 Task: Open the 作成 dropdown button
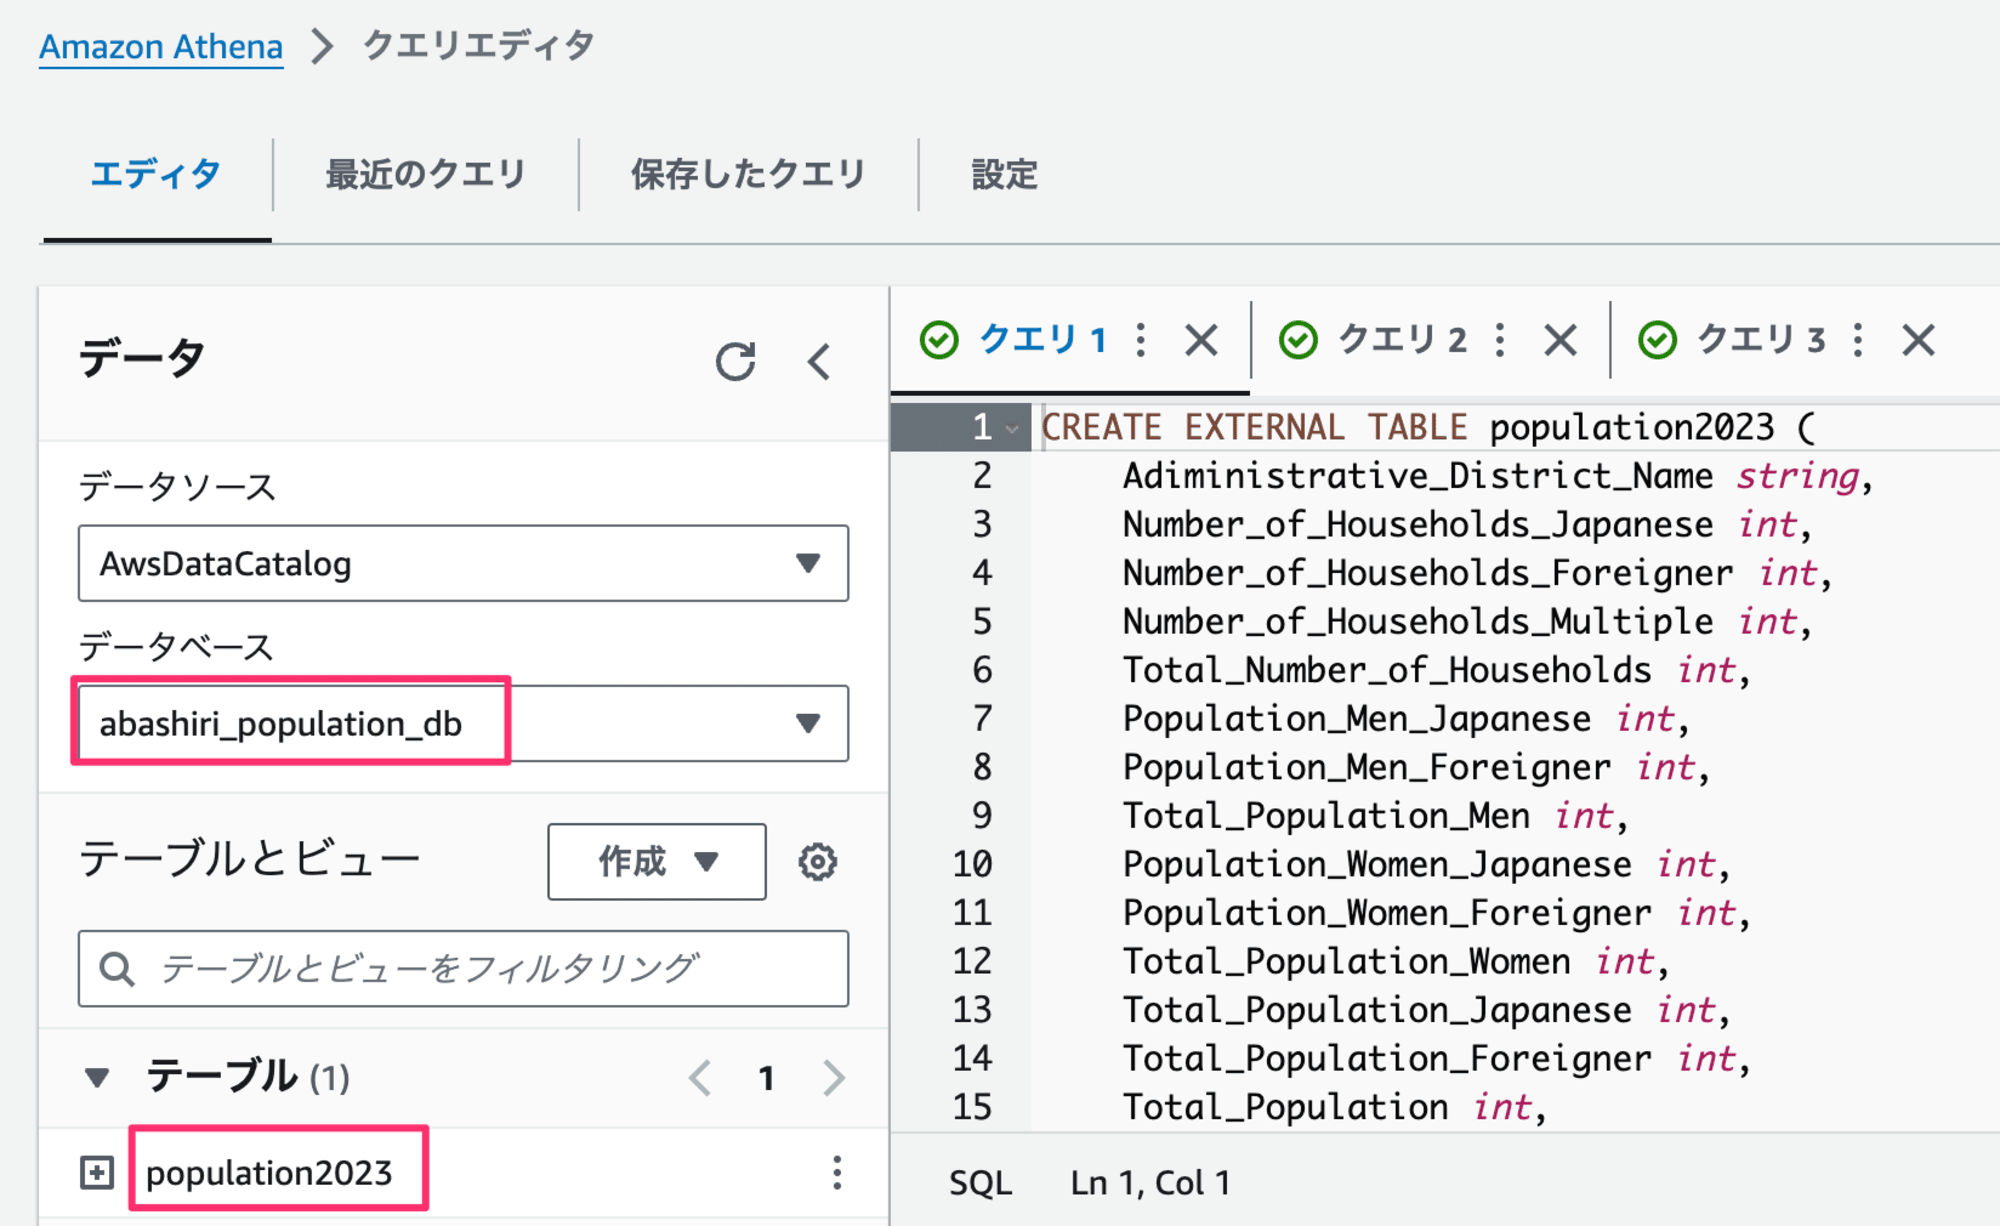[657, 862]
